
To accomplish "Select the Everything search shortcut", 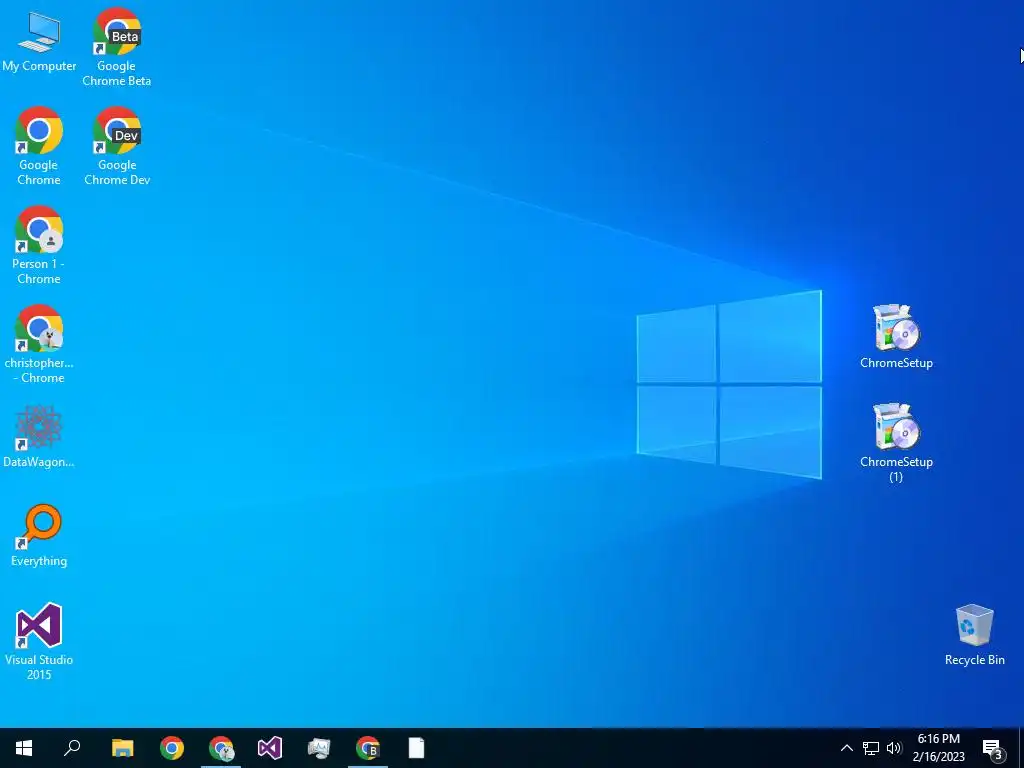I will coord(39,536).
